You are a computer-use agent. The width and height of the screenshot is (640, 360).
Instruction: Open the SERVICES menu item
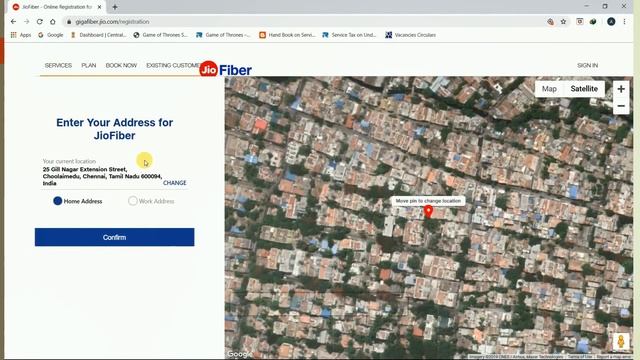58,65
